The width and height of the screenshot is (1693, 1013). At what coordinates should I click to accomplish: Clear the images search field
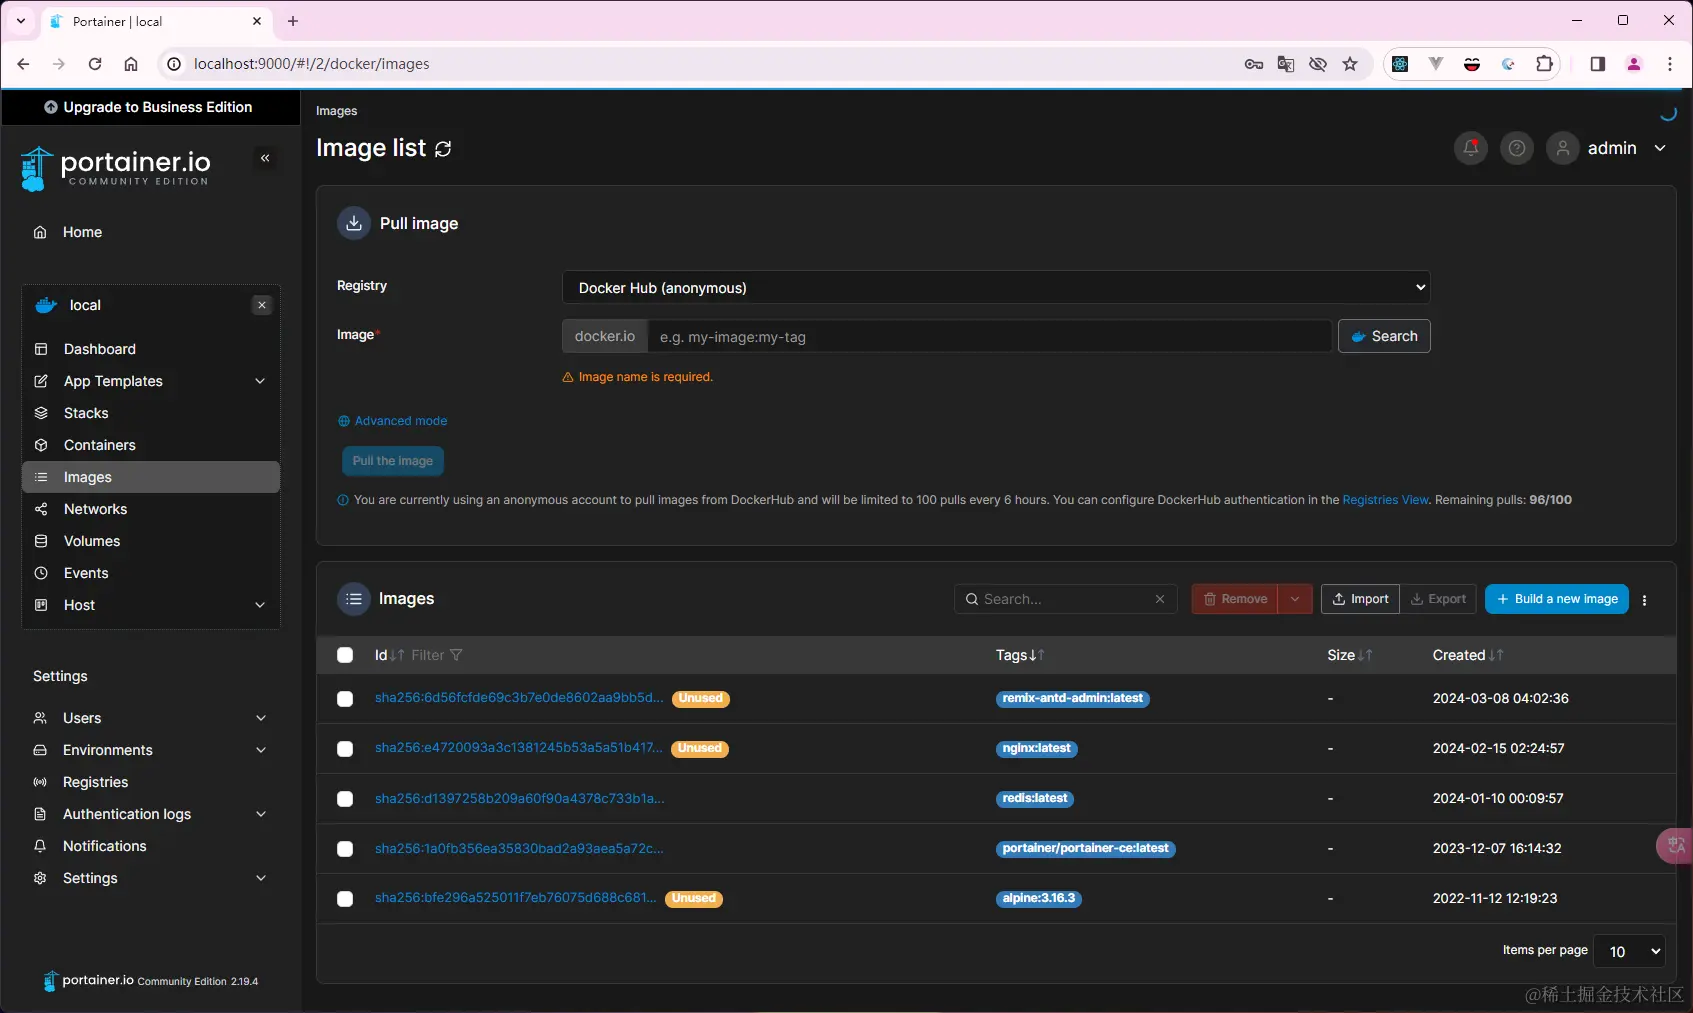point(1160,599)
